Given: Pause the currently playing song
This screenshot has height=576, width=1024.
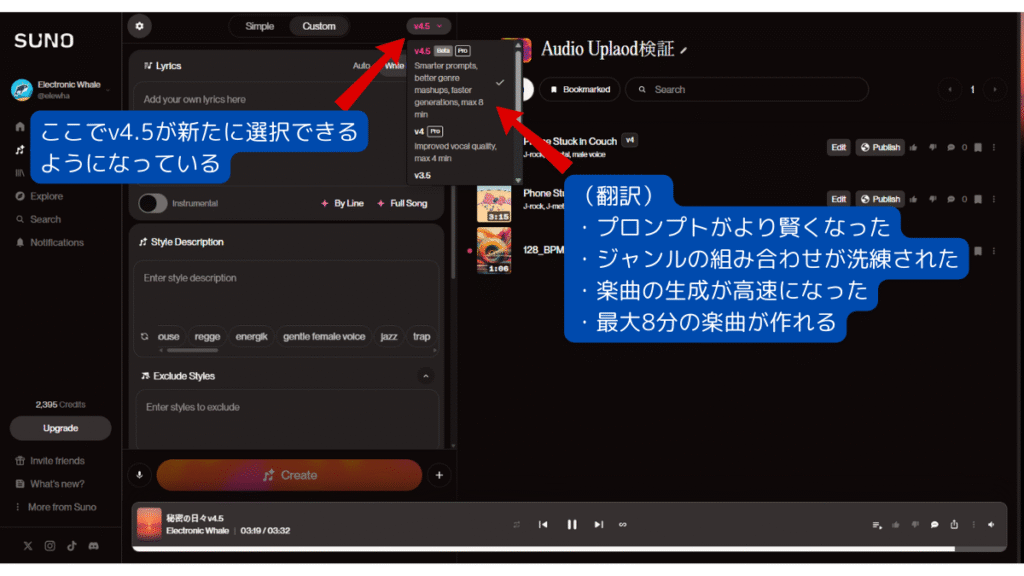Looking at the screenshot, I should [x=571, y=524].
